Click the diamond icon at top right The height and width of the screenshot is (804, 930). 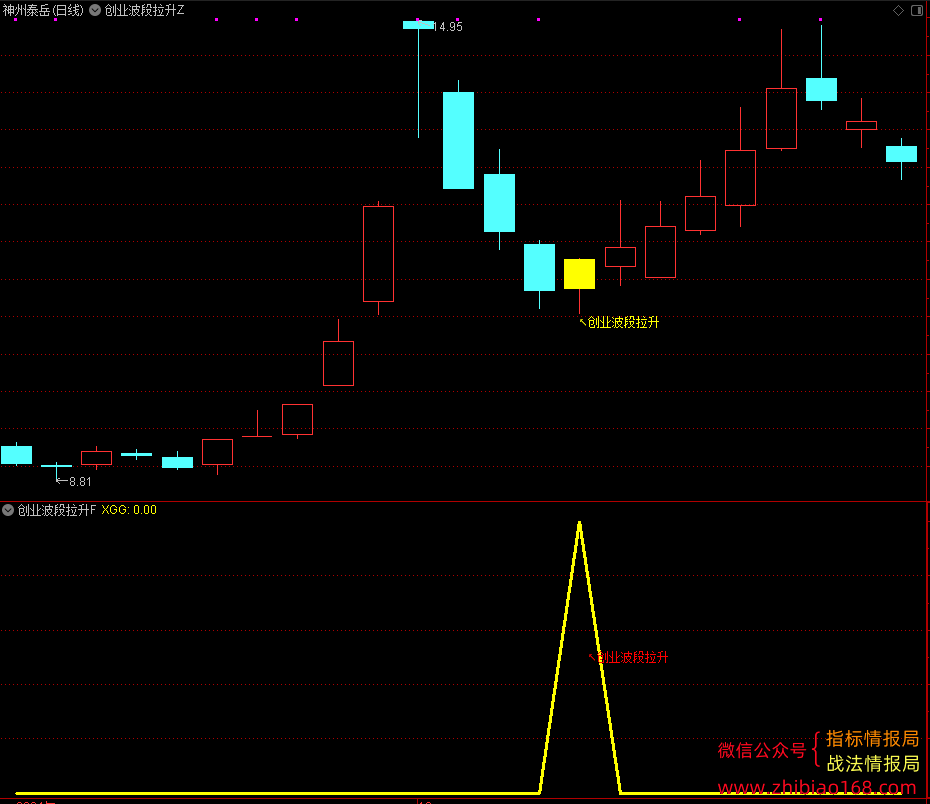[x=899, y=10]
